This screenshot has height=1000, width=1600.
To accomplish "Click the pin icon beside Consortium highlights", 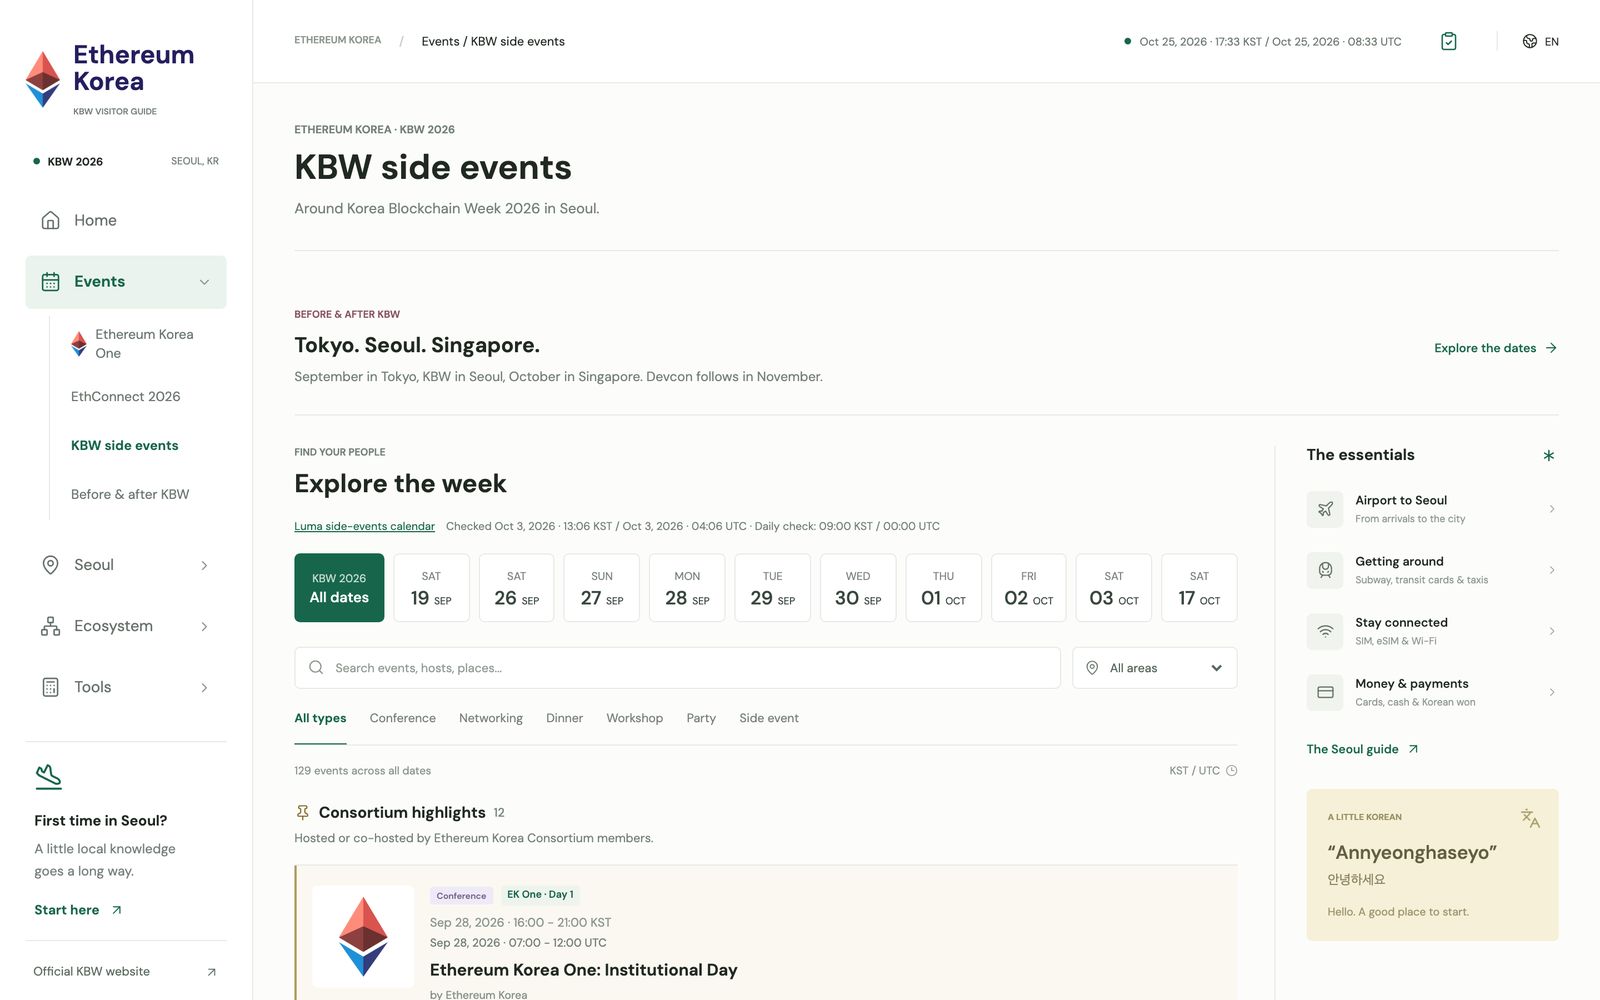I will [x=302, y=812].
